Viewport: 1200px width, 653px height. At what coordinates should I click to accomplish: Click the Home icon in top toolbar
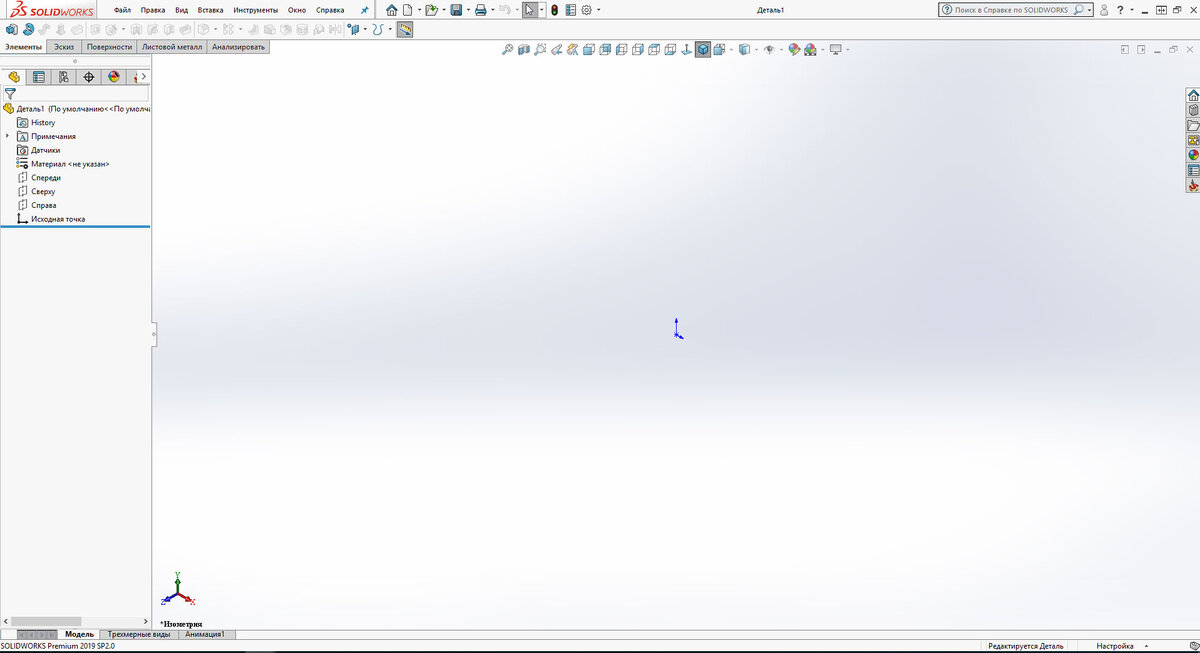[391, 10]
